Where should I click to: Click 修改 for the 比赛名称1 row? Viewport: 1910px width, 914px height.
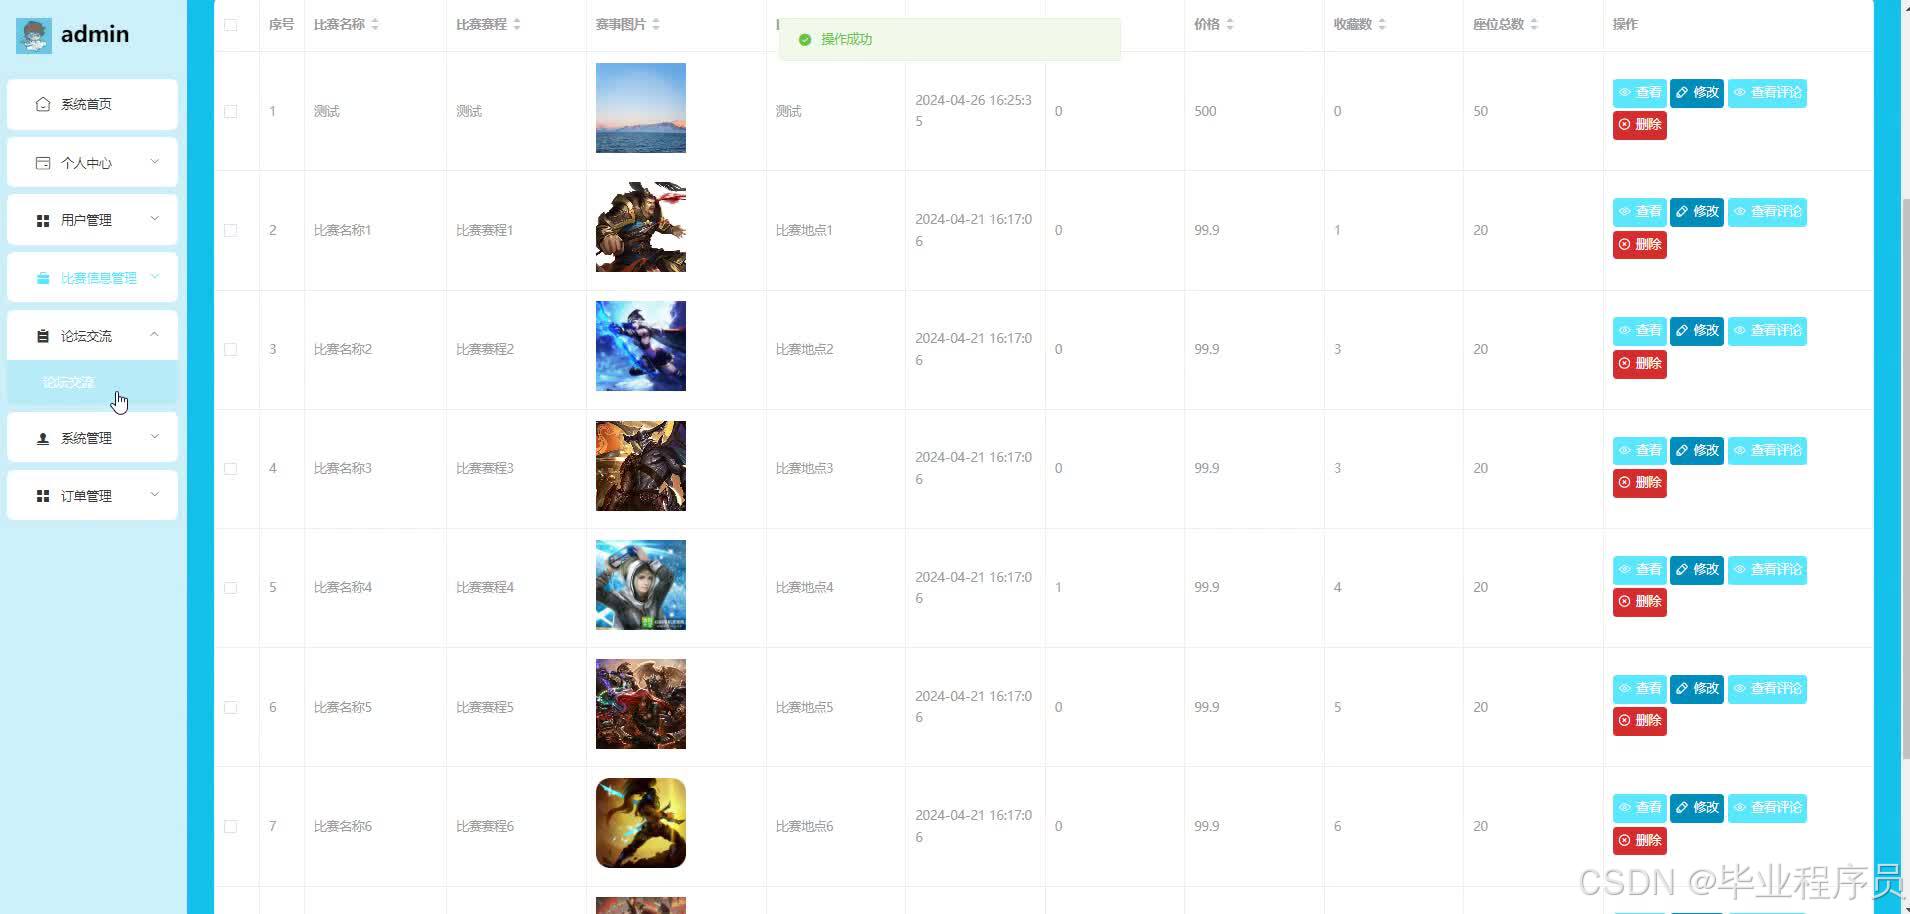(1697, 212)
